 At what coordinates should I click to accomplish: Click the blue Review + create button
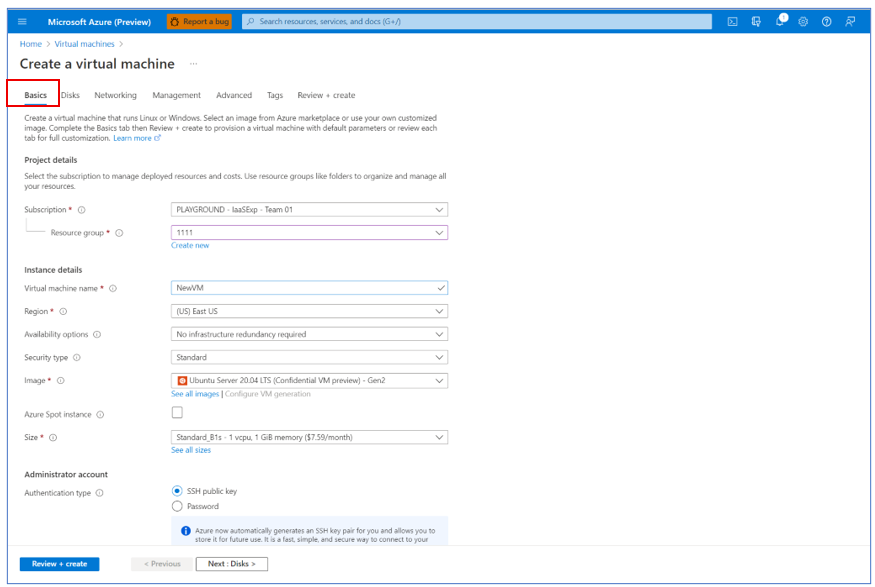(60, 564)
